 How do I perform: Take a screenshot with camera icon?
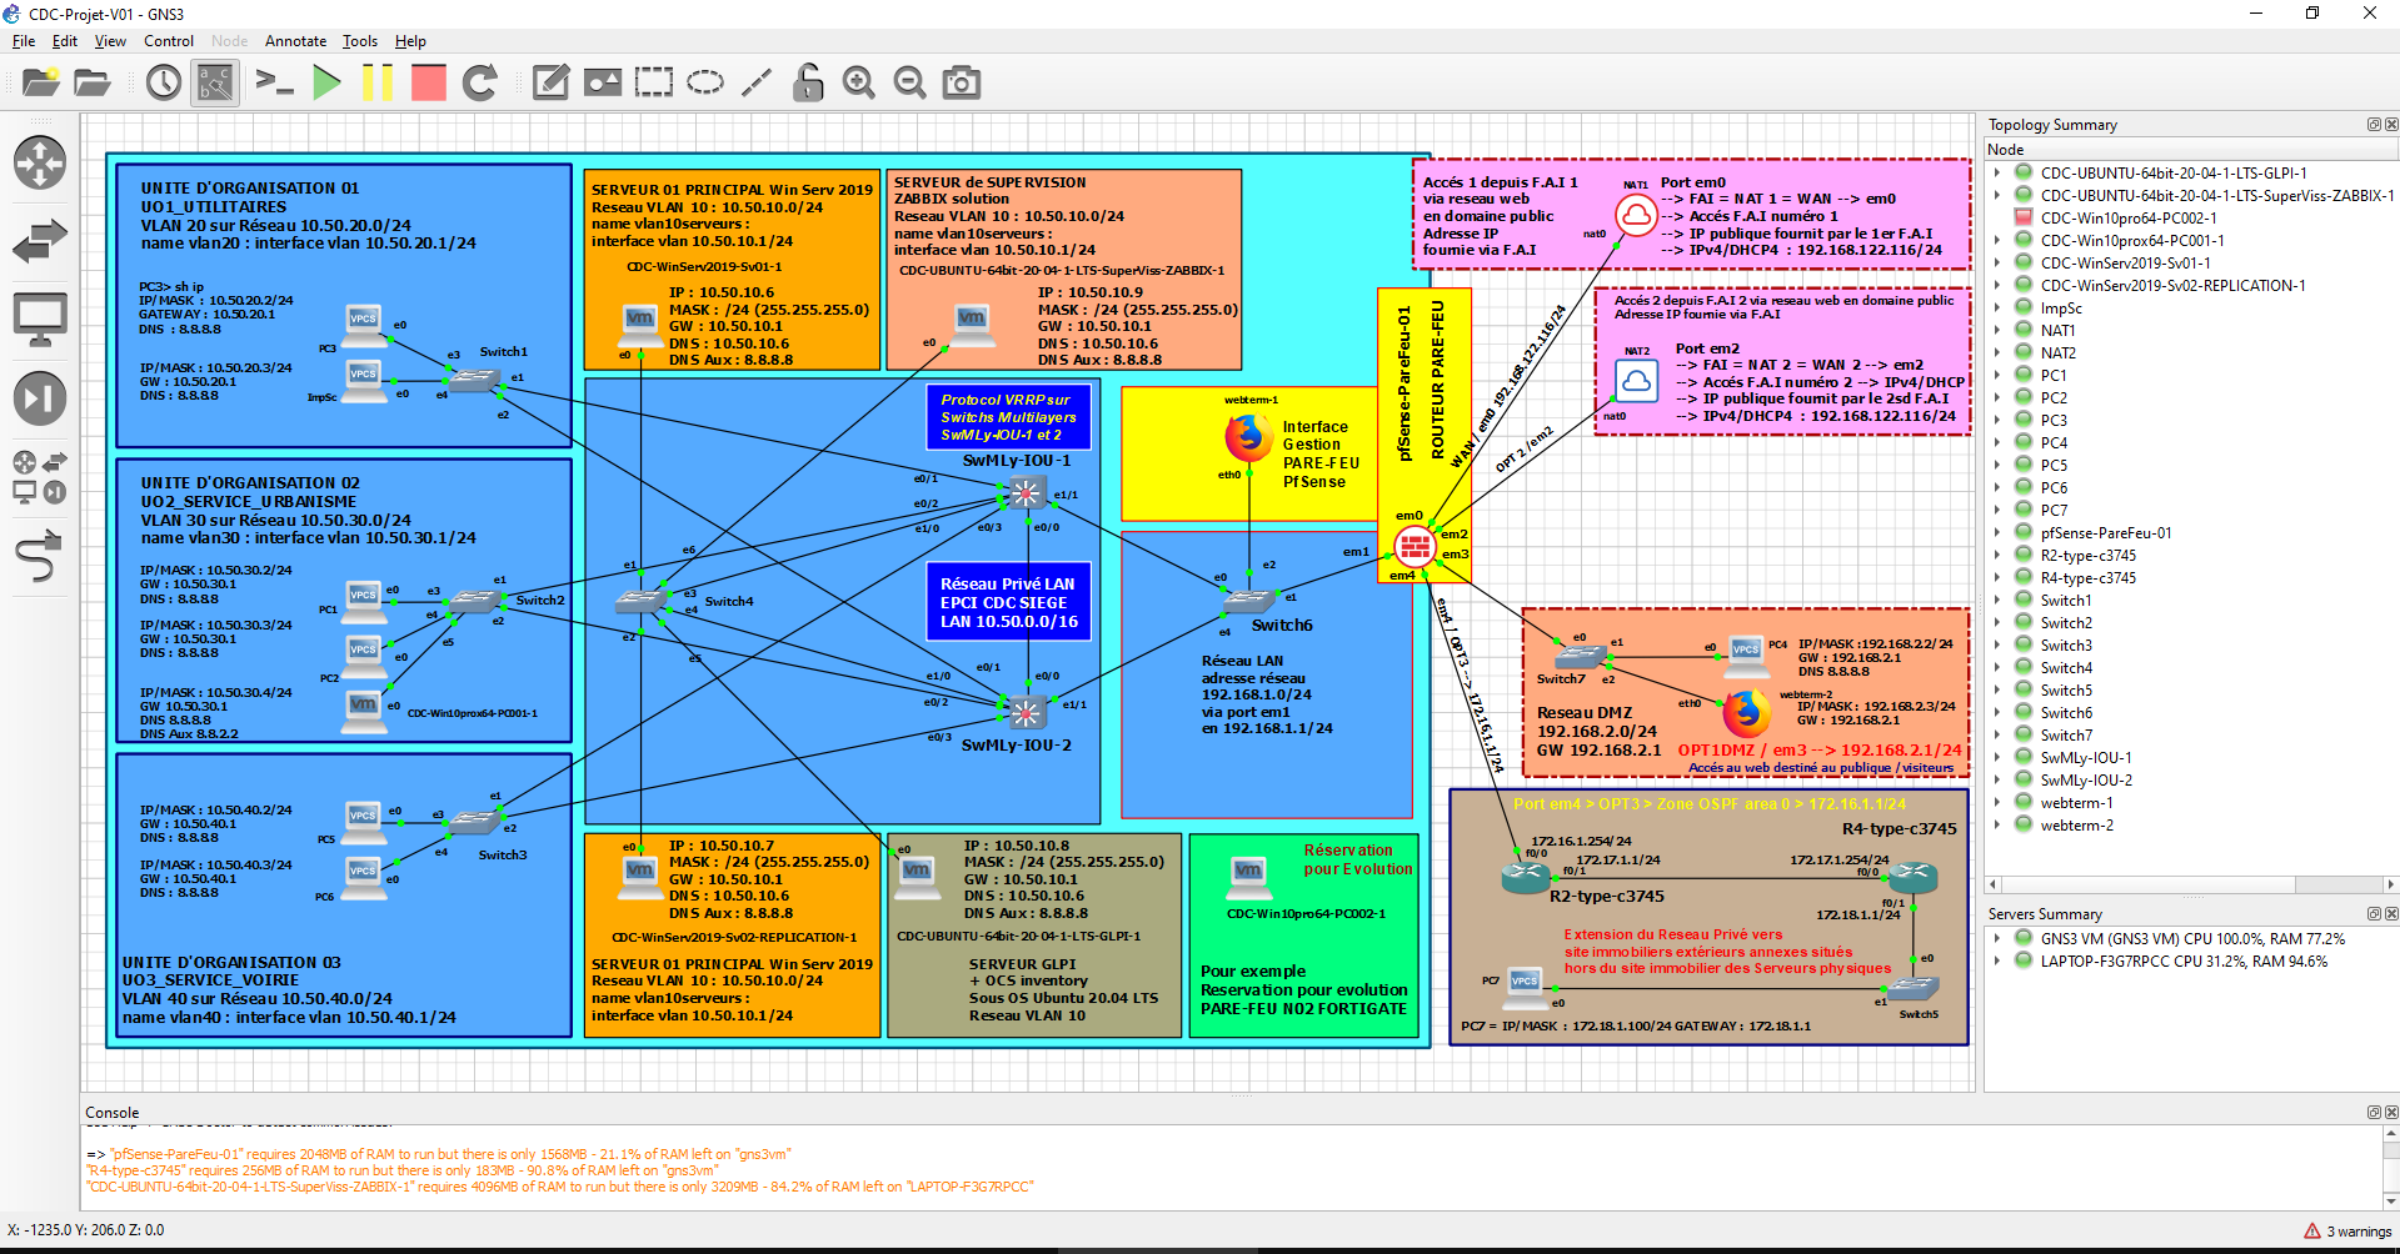click(x=961, y=82)
